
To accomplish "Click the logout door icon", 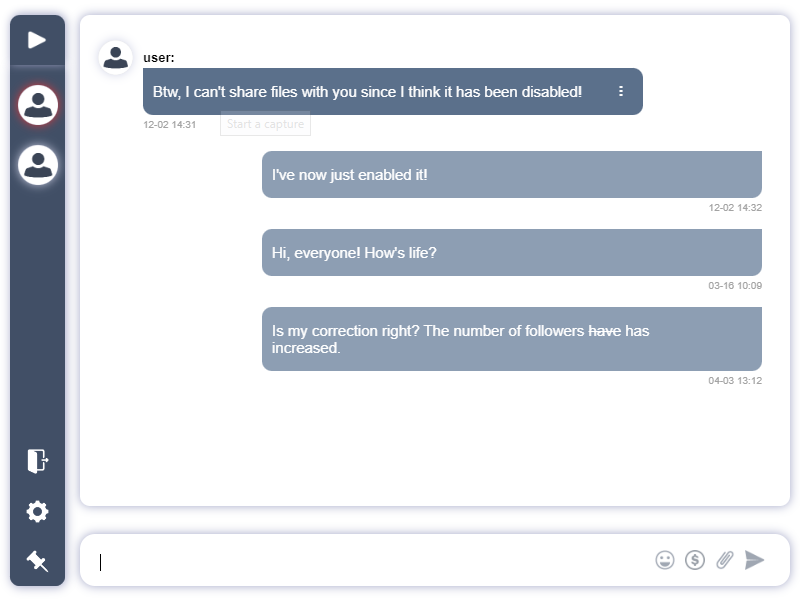I will point(37,460).
